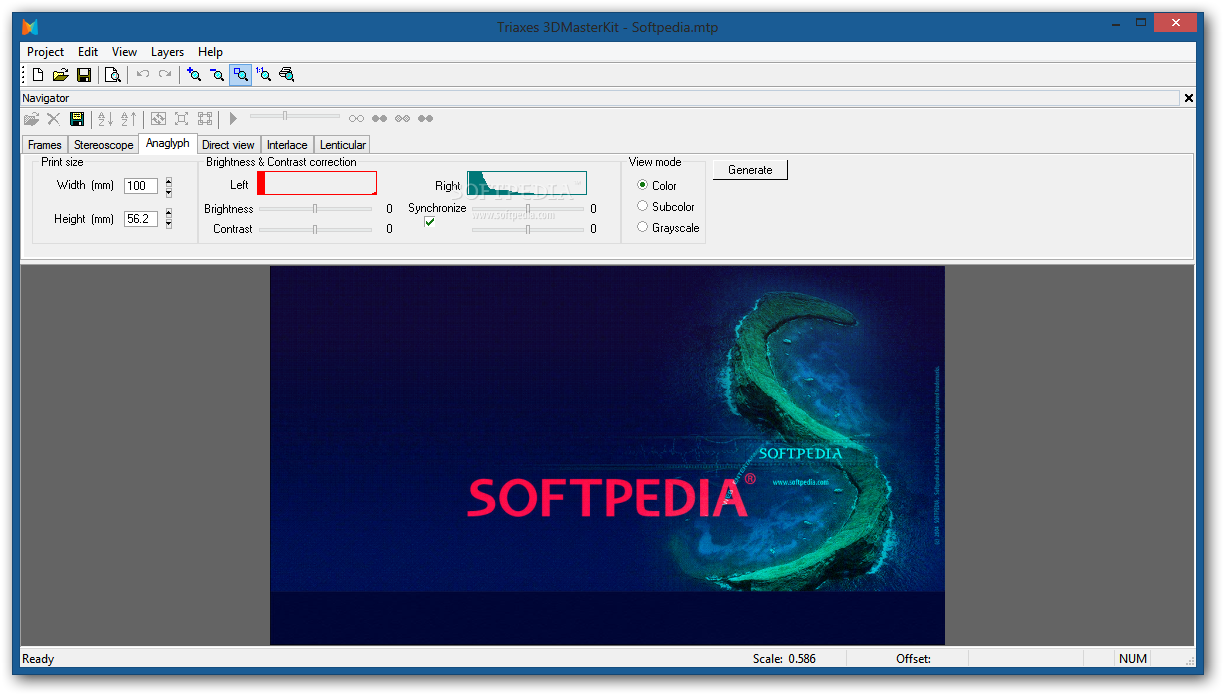Click the red Left histogram box
Viewport: 1224px width, 695px height.
pos(317,183)
